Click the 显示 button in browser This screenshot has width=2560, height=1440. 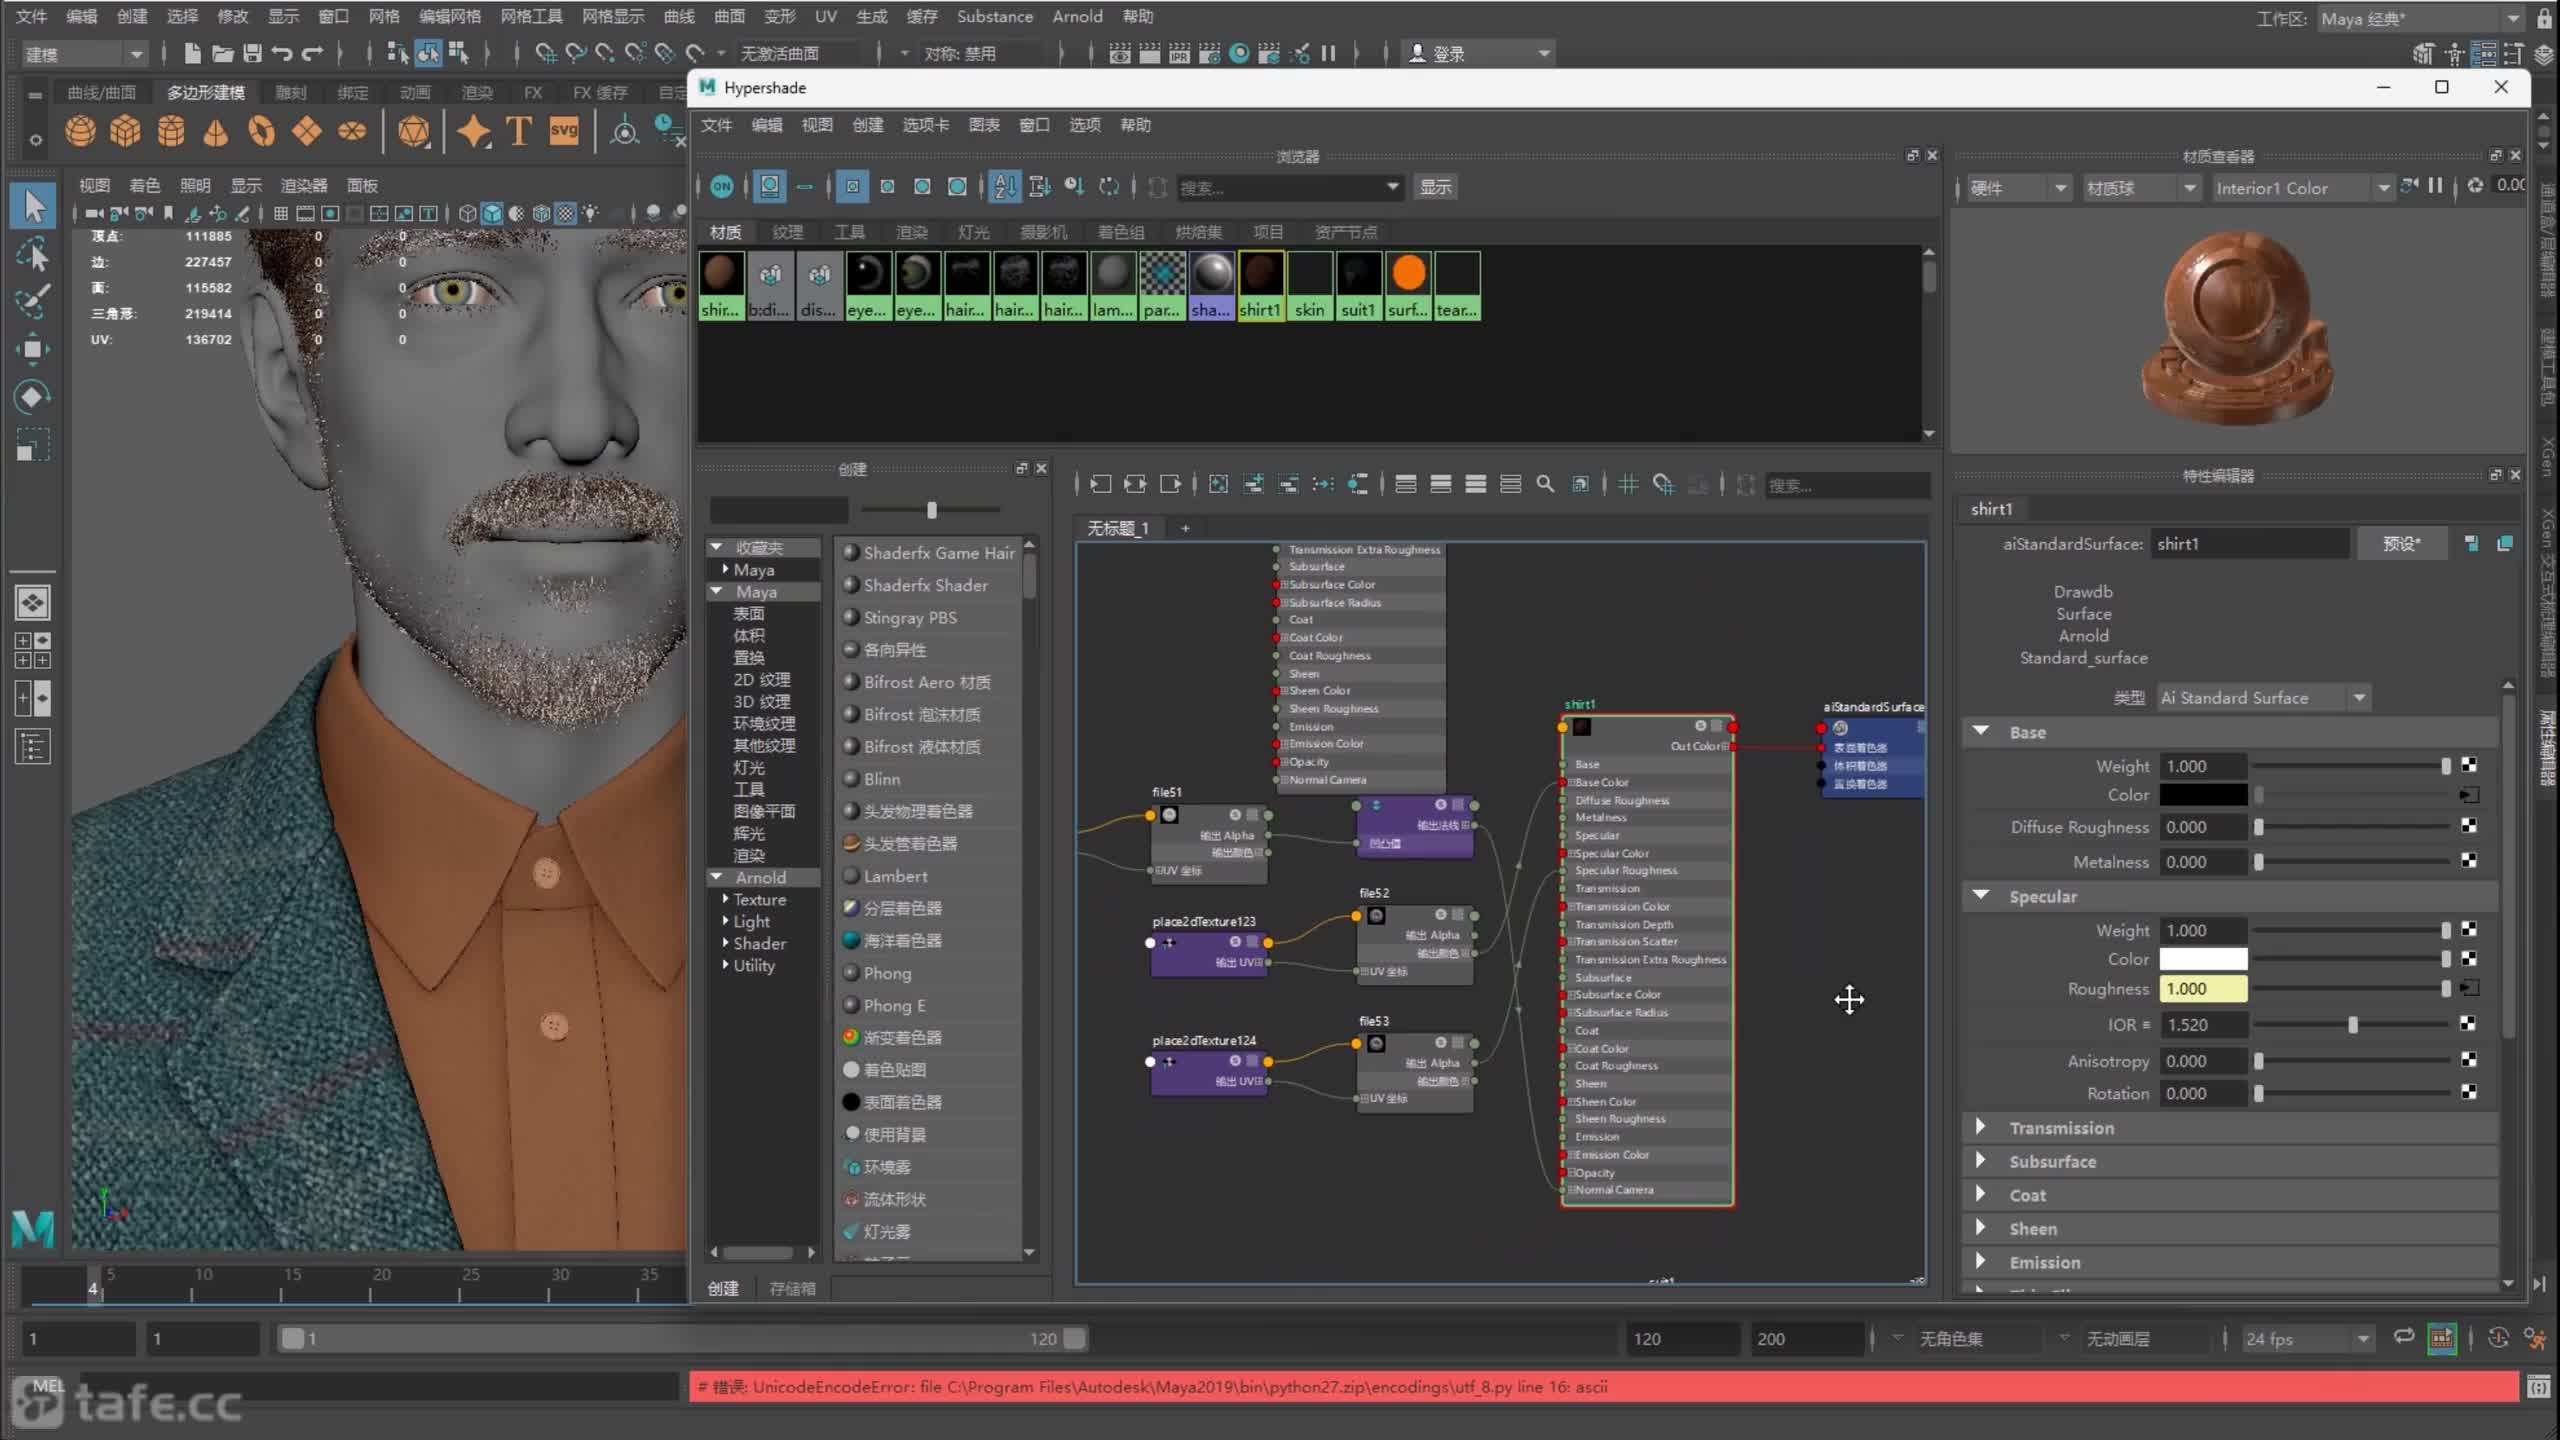tap(1435, 187)
